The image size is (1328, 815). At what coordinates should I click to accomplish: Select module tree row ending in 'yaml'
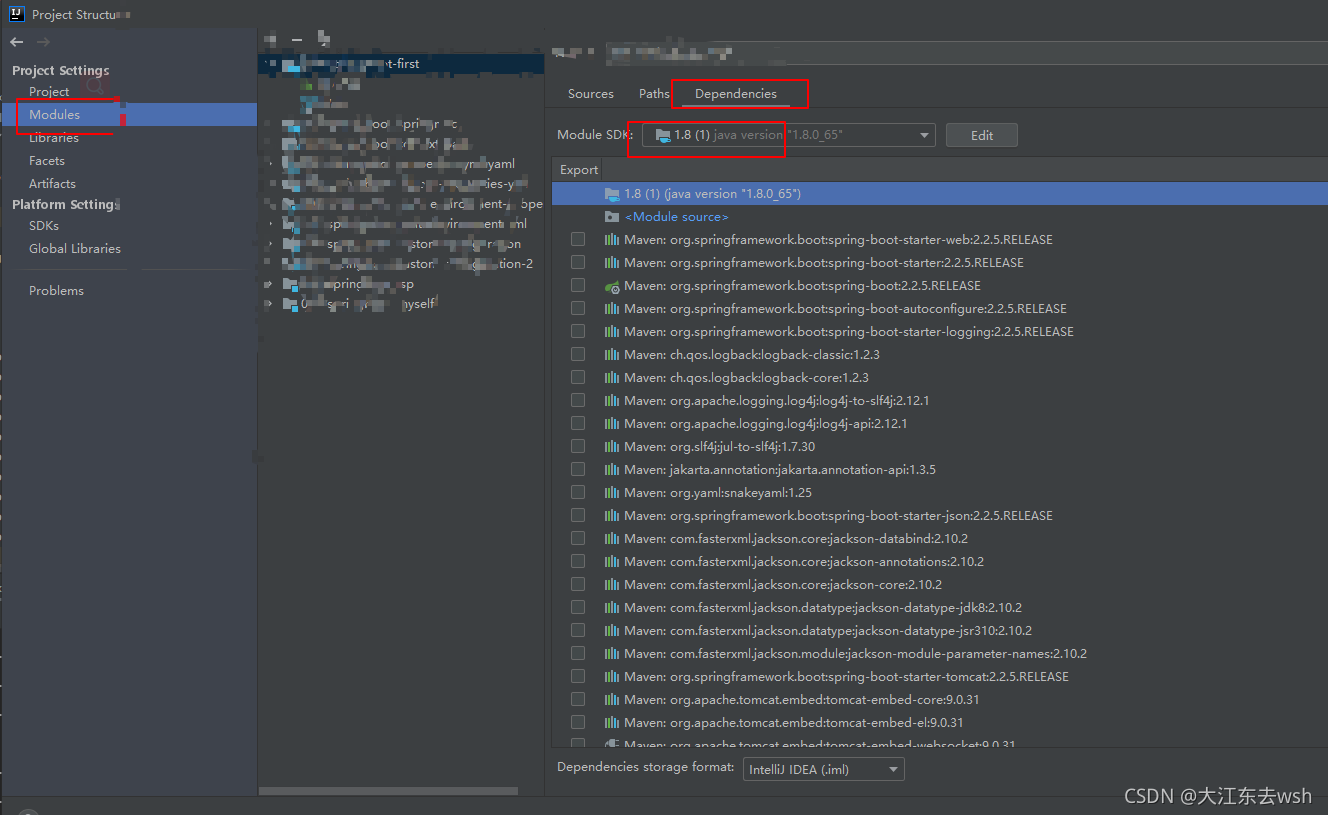(x=400, y=164)
